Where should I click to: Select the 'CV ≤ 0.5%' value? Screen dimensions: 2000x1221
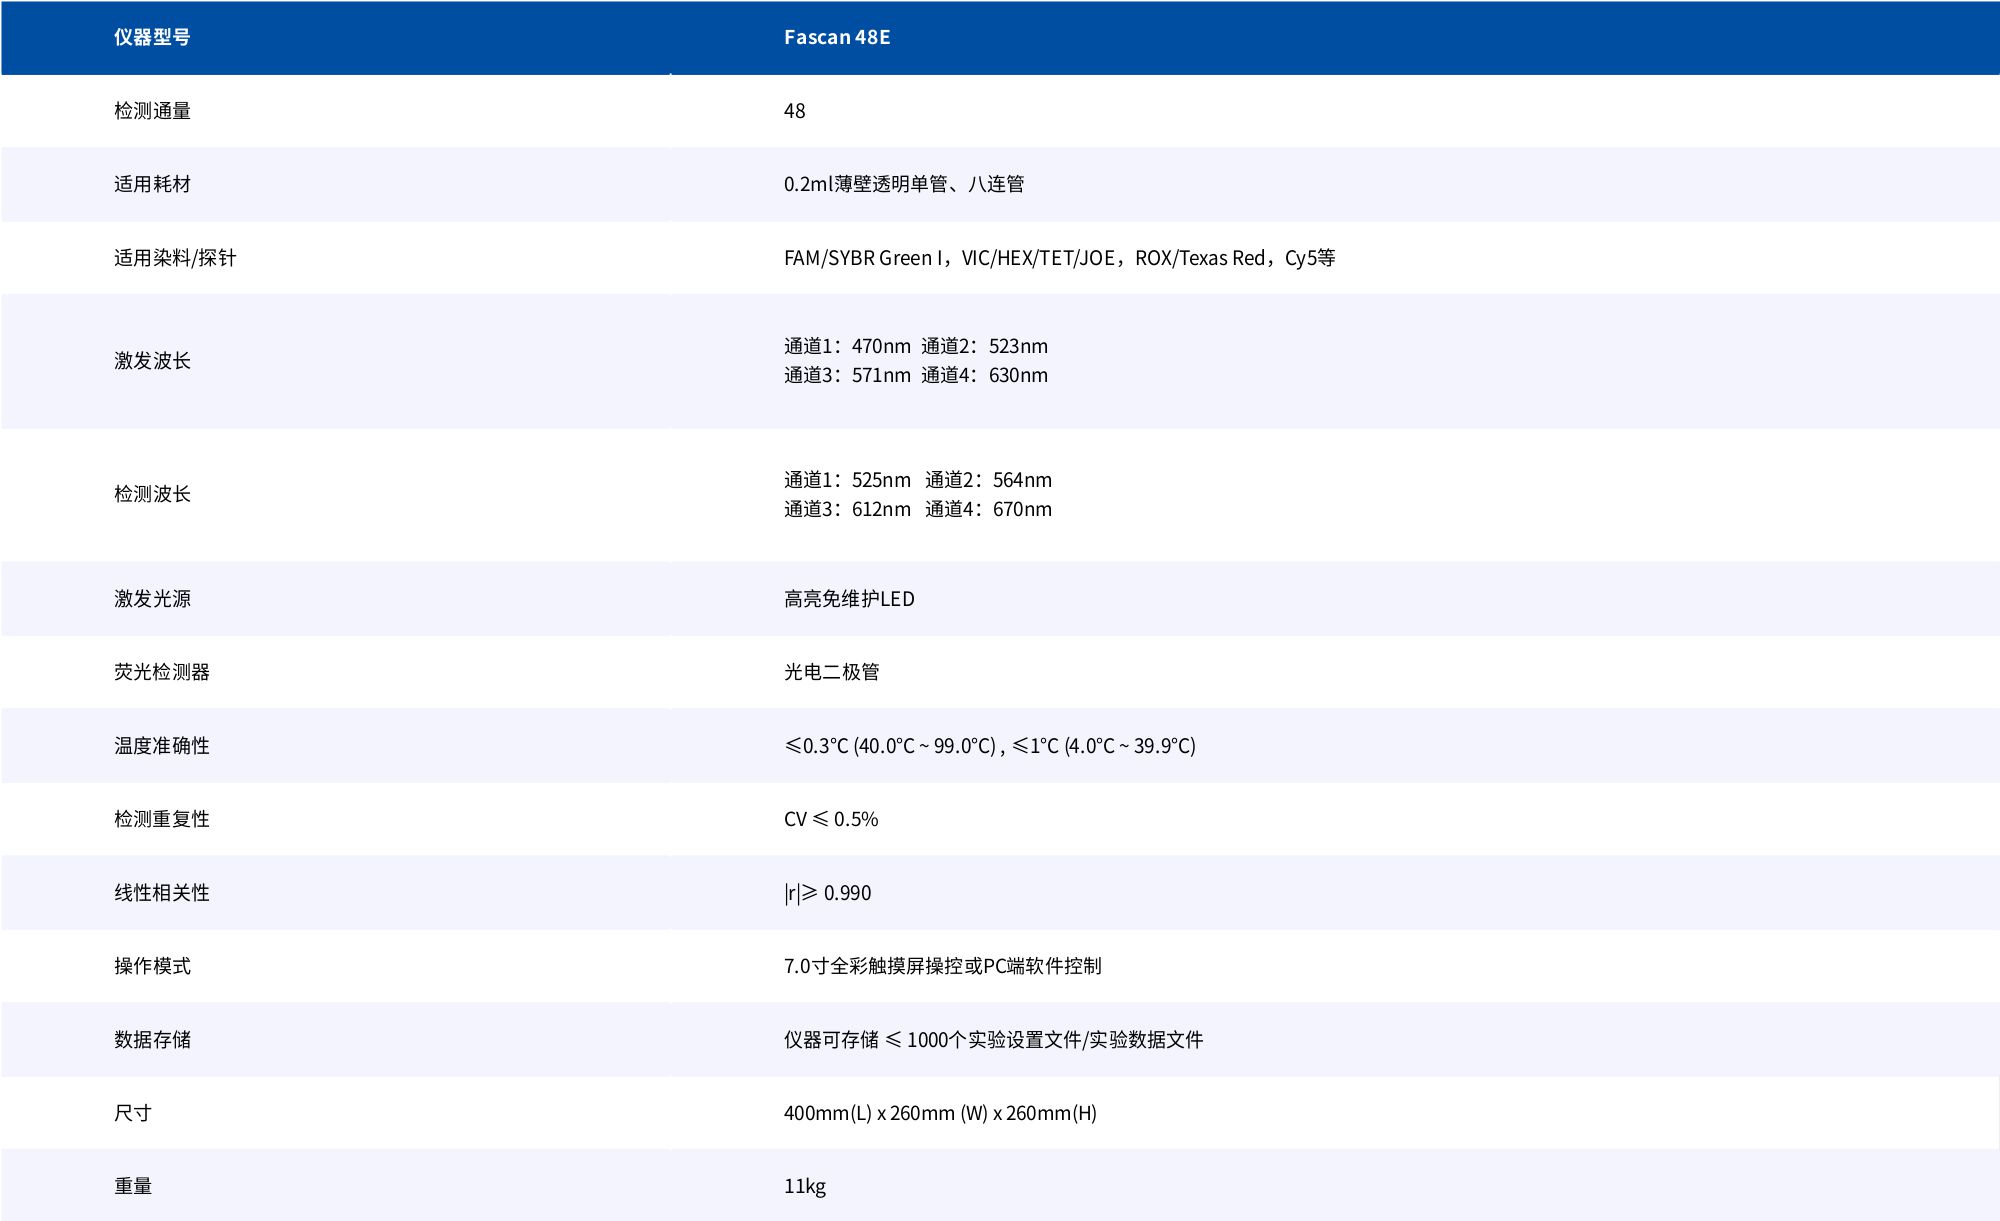[x=831, y=819]
